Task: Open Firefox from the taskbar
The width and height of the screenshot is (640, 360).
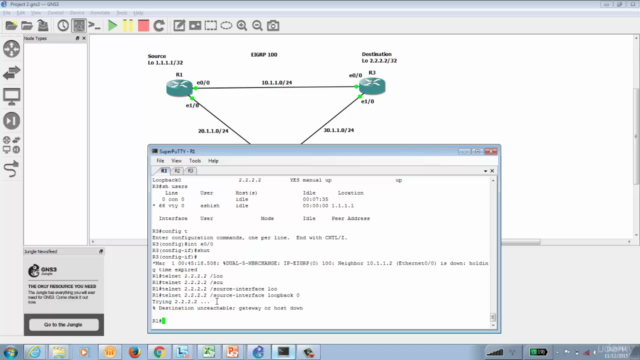Action: tap(134, 352)
